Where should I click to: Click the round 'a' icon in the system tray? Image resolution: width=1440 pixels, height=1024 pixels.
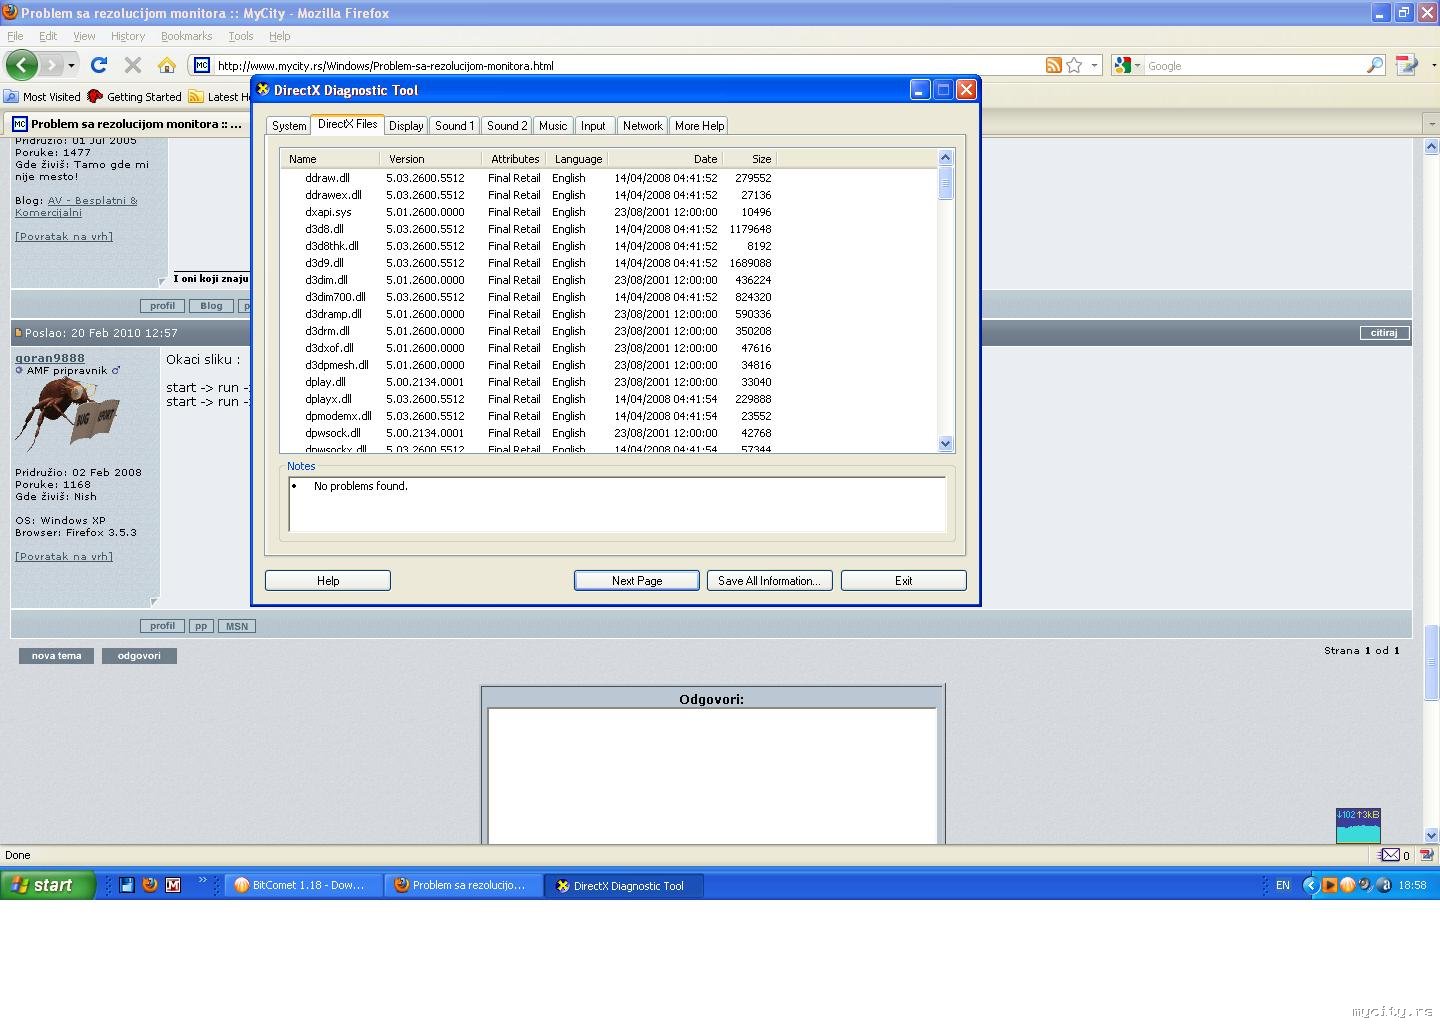(x=1384, y=885)
